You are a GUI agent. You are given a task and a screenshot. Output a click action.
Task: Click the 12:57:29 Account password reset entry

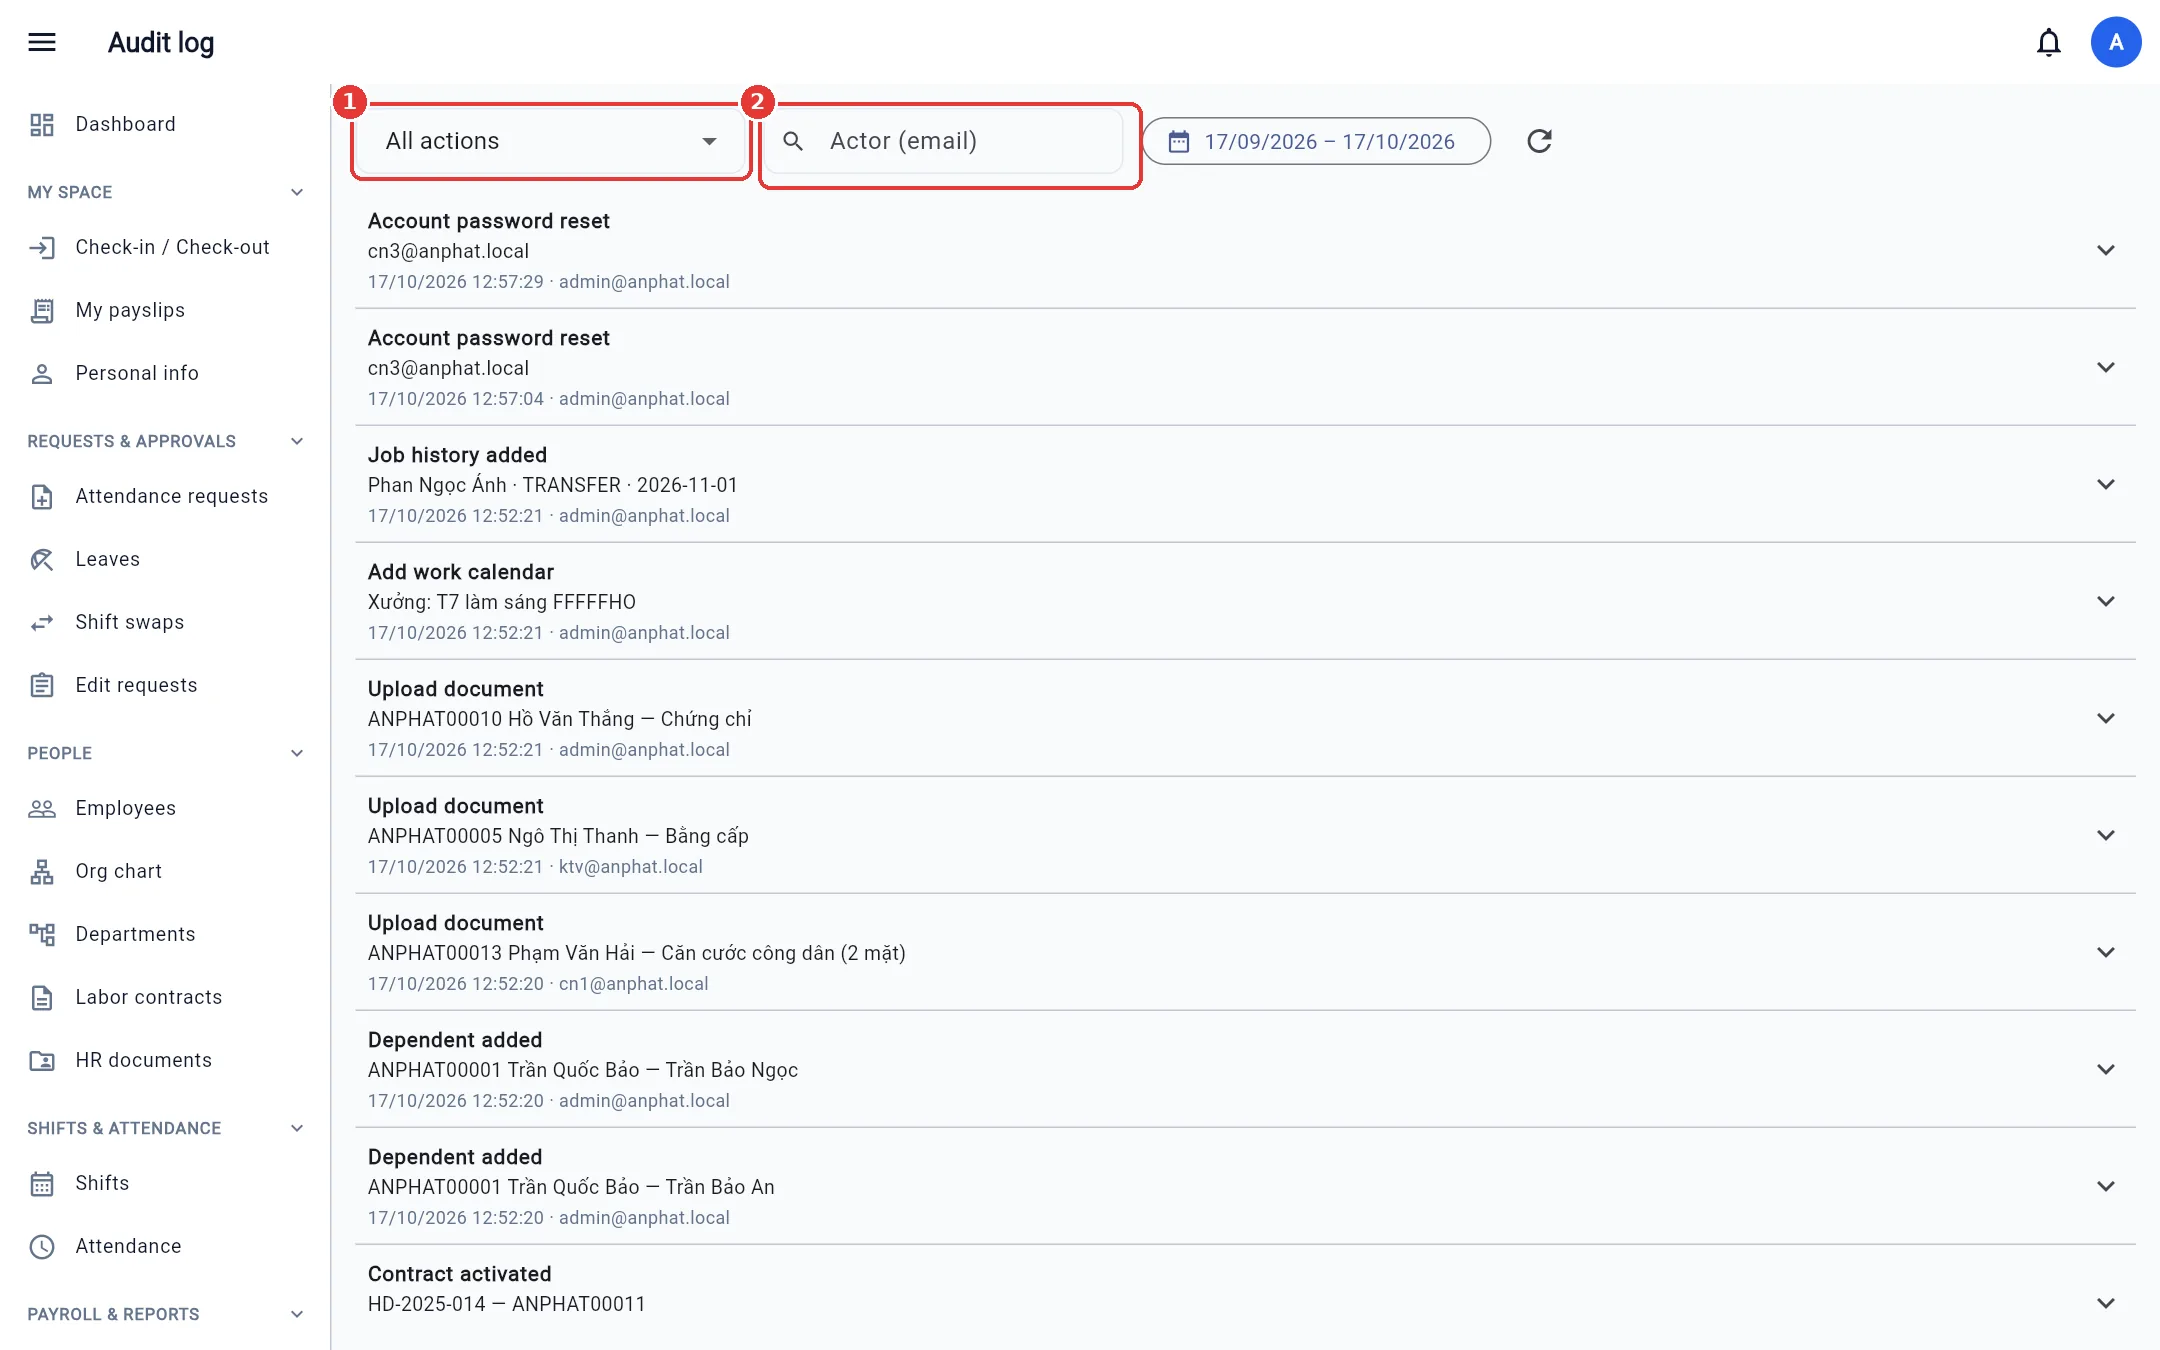pos(1245,250)
